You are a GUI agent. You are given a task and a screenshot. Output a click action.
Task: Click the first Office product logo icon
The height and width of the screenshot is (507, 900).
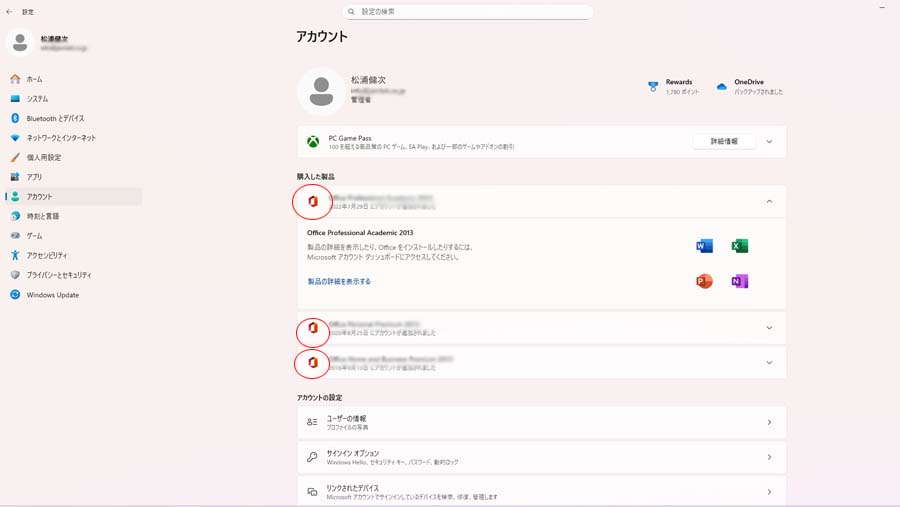click(x=313, y=202)
